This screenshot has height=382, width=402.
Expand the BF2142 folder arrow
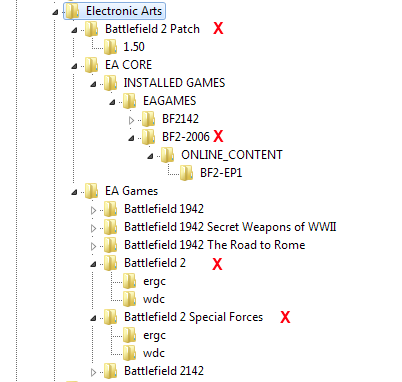pos(131,120)
